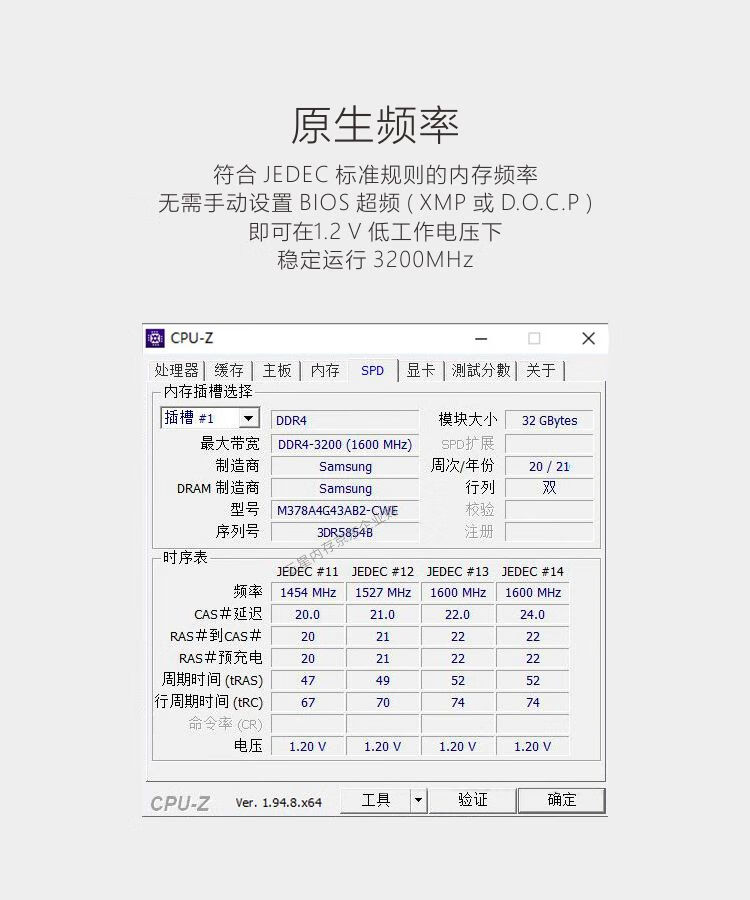Click the 电压 row label
The height and width of the screenshot is (900, 750).
248,746
